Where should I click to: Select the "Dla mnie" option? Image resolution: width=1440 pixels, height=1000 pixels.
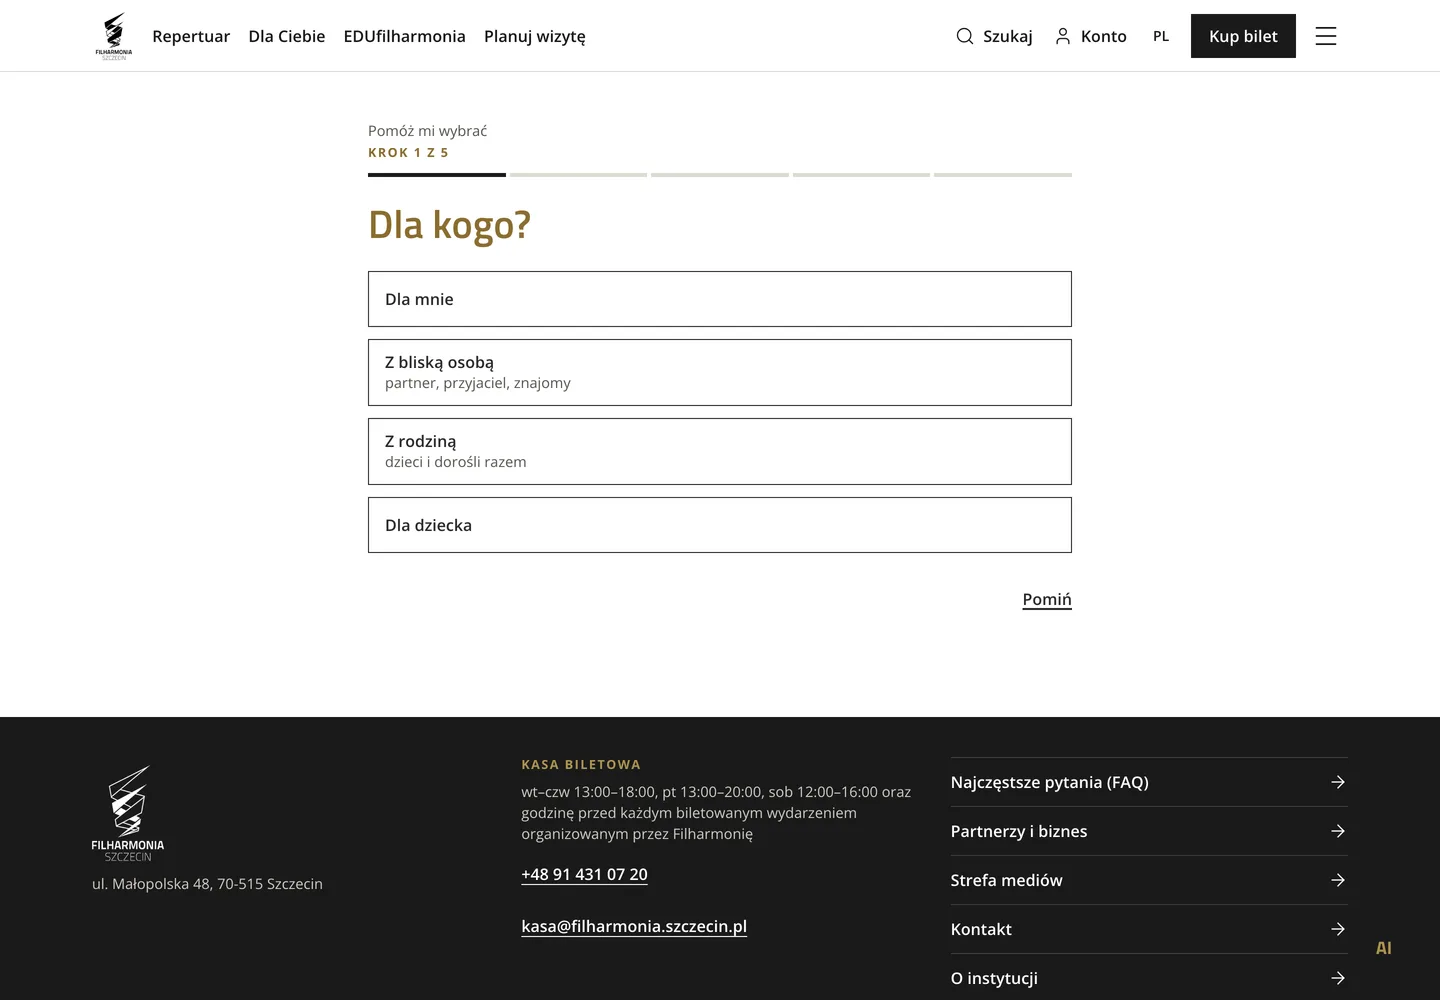720,299
